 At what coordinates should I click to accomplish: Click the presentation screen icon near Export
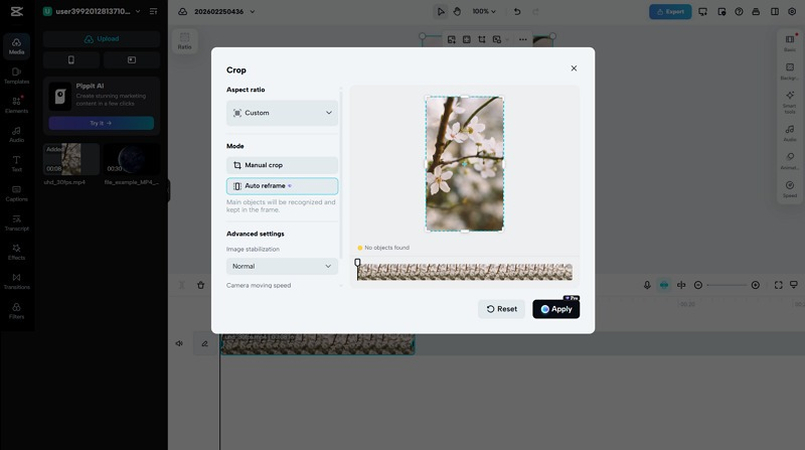(703, 11)
